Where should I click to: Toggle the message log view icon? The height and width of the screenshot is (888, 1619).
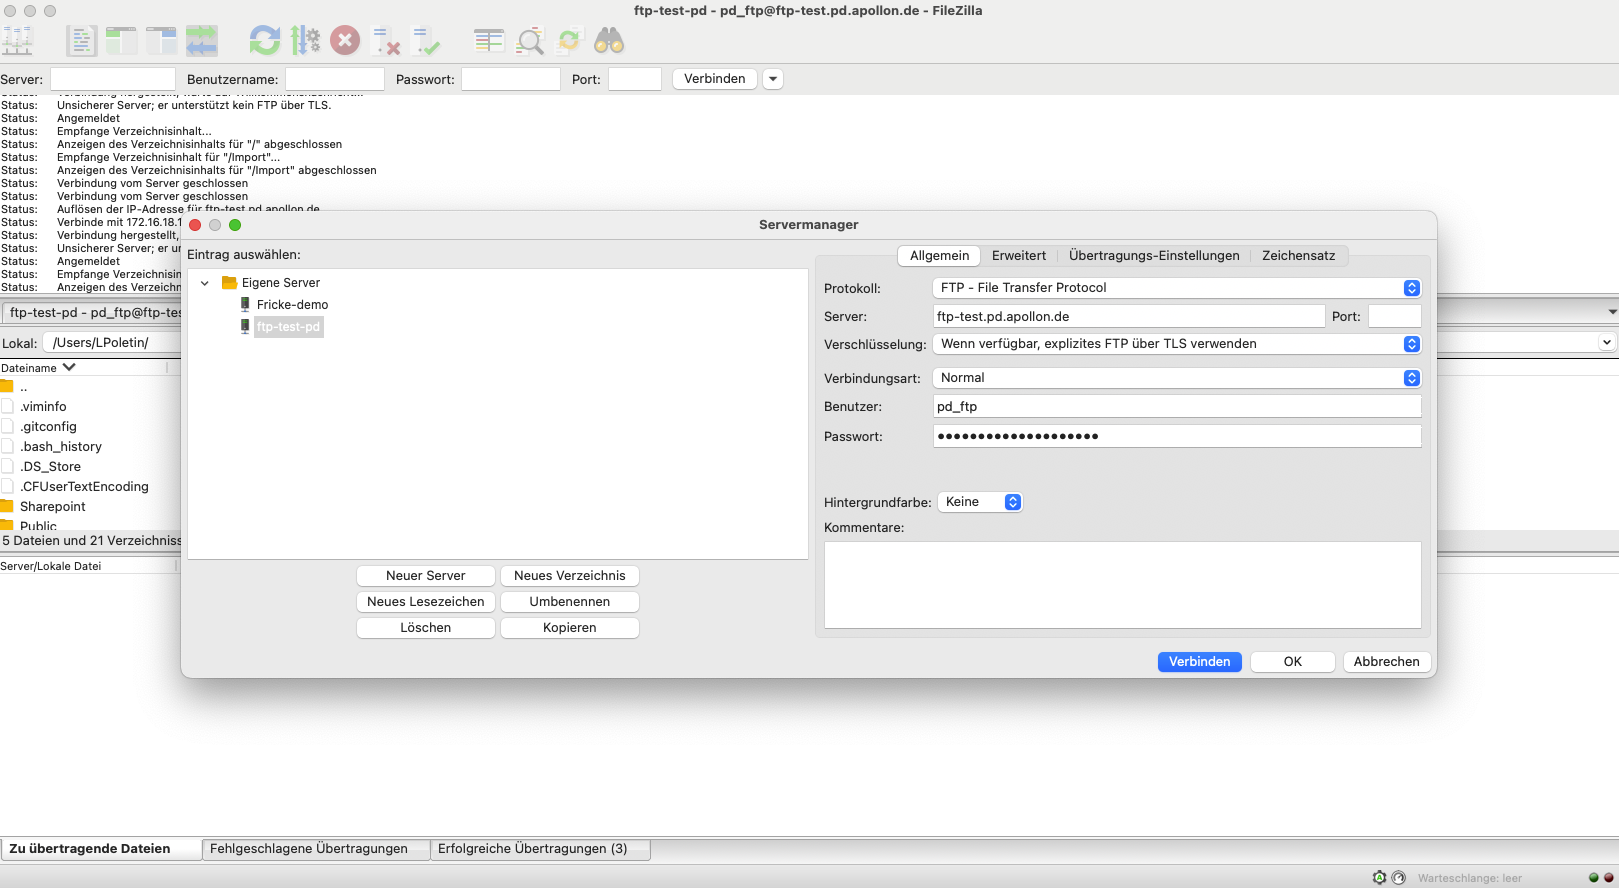pyautogui.click(x=81, y=41)
